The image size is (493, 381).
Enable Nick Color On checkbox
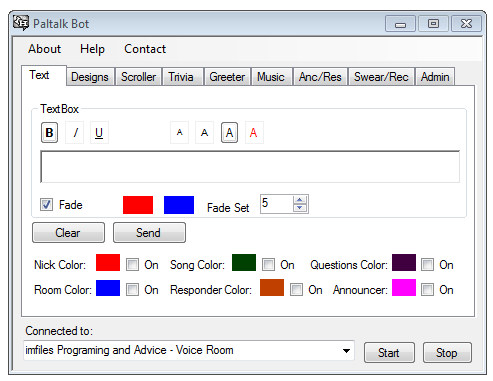[x=132, y=265]
